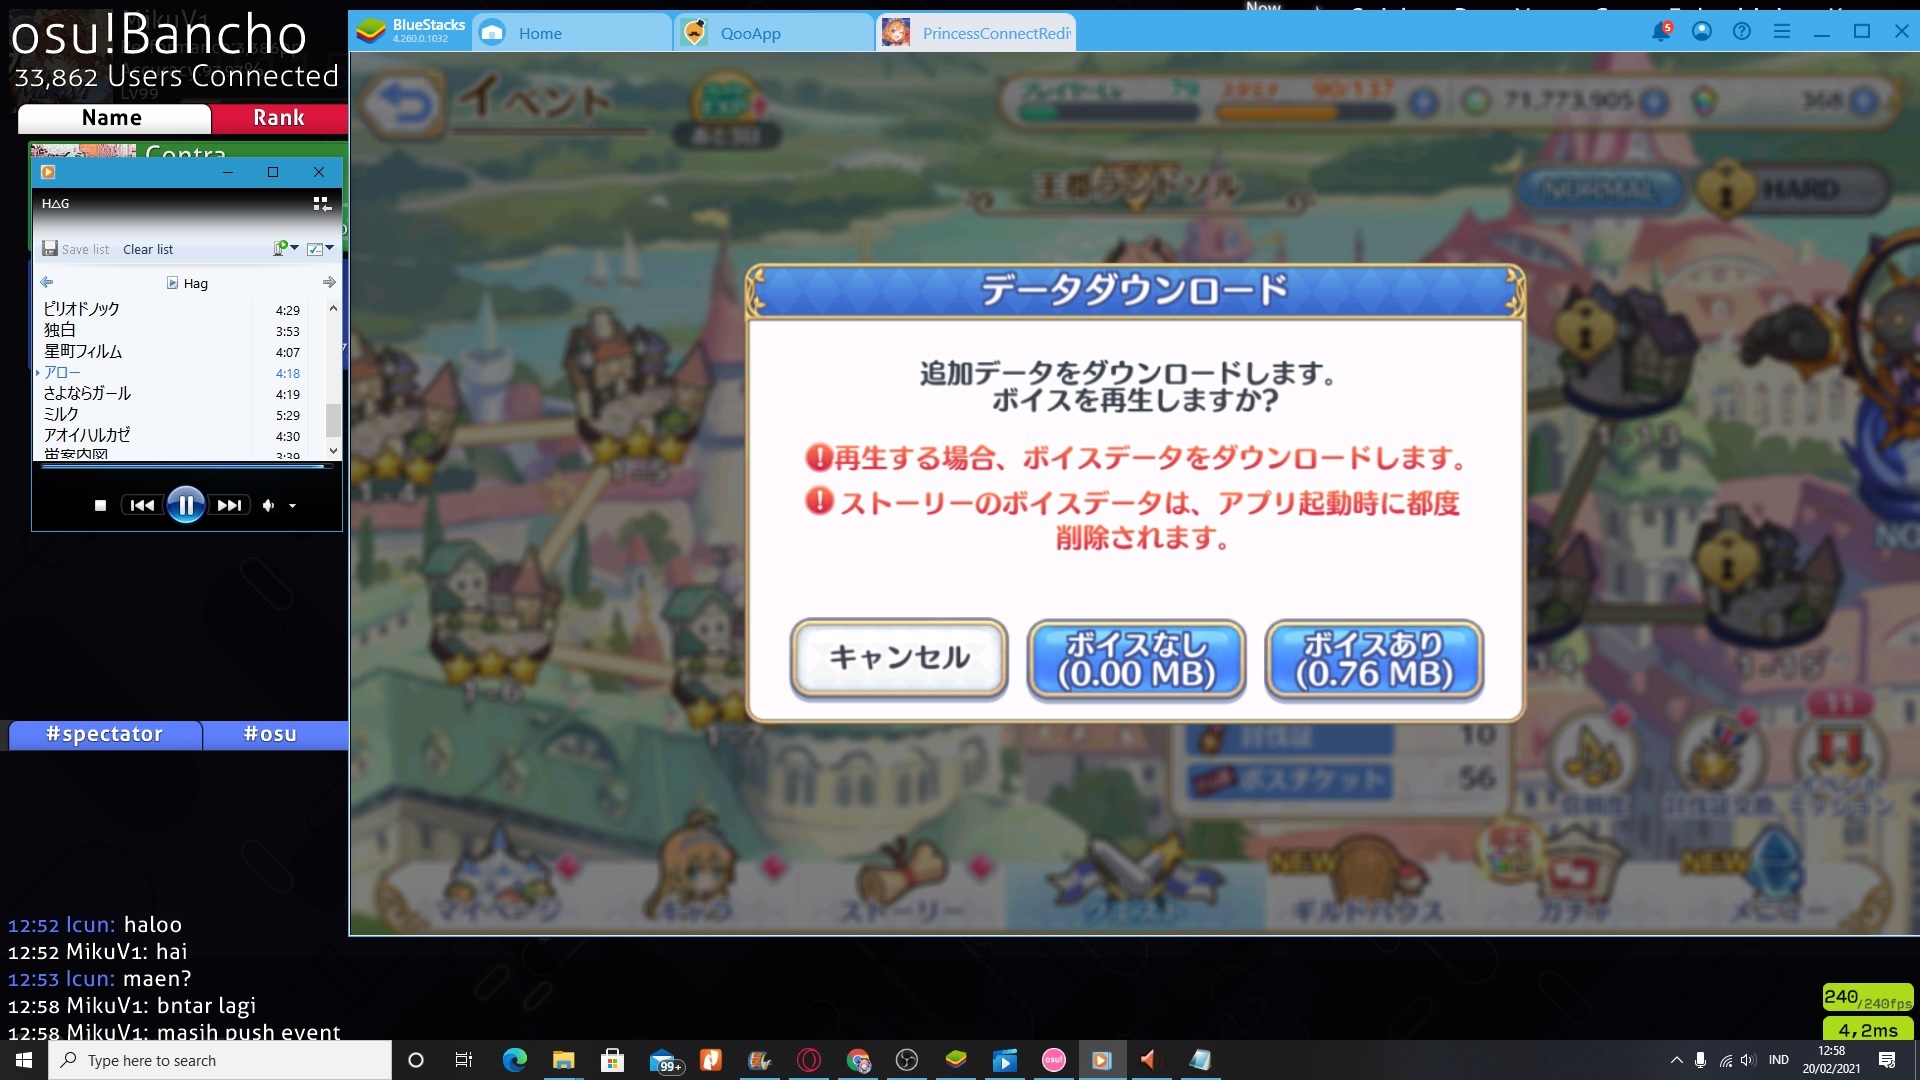This screenshot has height=1080, width=1920.
Task: Go to next playlist with right arrow
Action: [329, 283]
